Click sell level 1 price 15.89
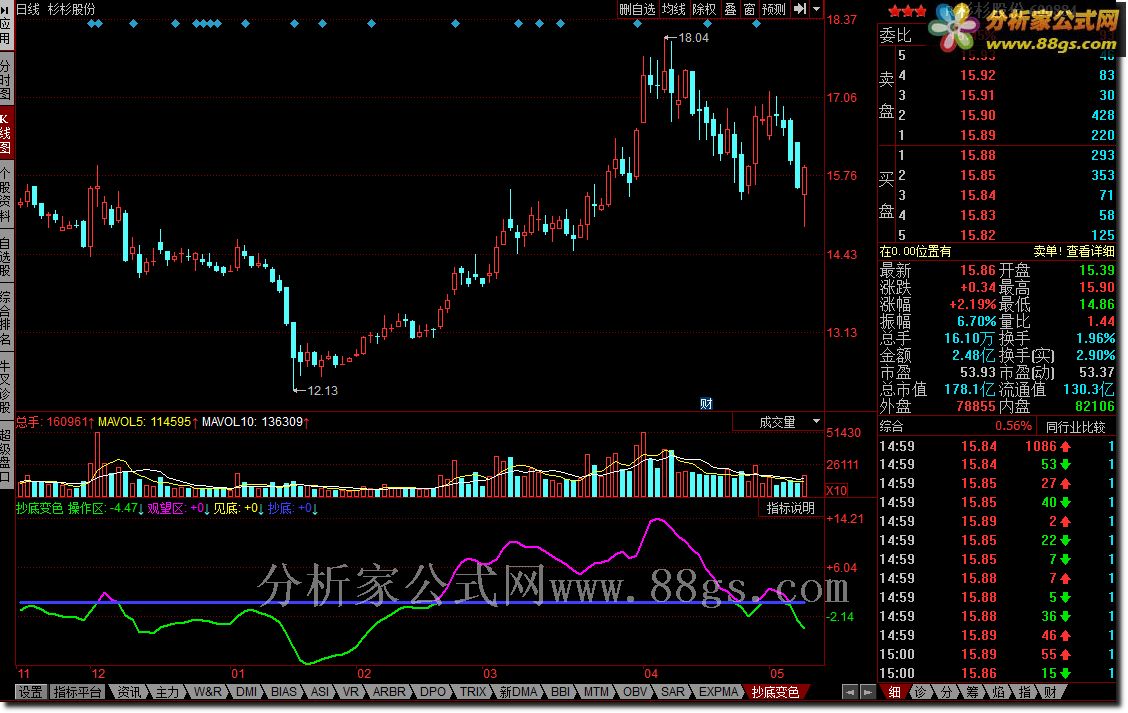 978,135
